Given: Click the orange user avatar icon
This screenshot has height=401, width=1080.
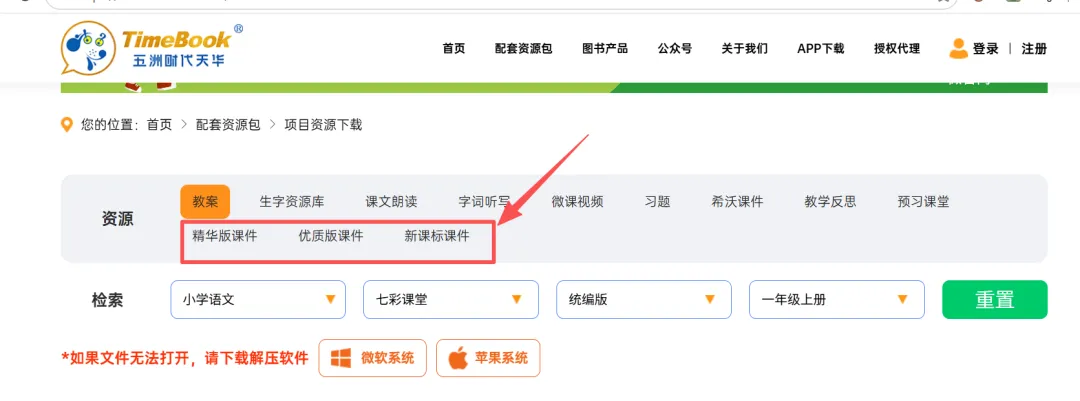Looking at the screenshot, I should pos(958,48).
